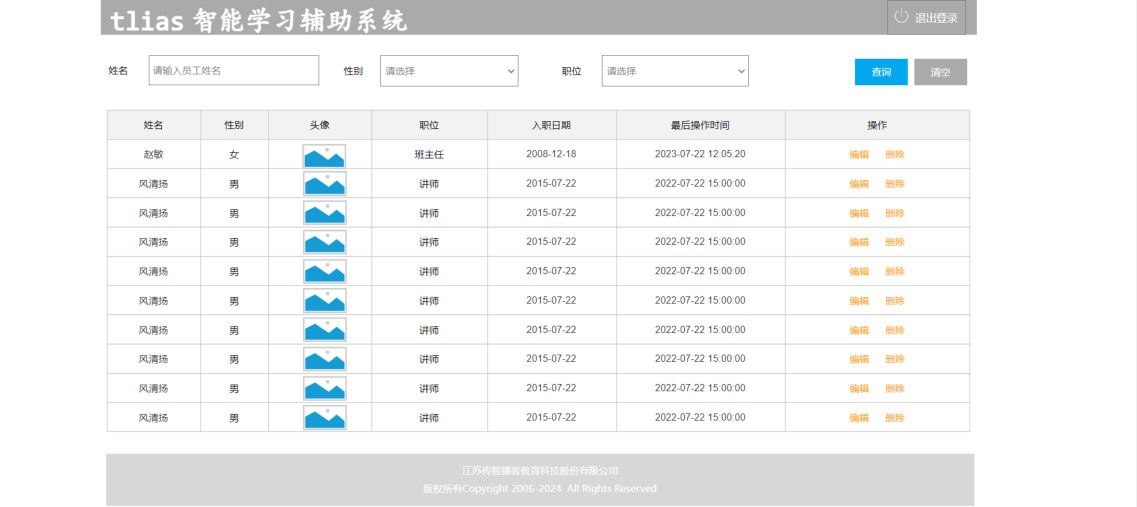
Task: Click the tlias 智能学习辅助系统 title
Action: 259,20
